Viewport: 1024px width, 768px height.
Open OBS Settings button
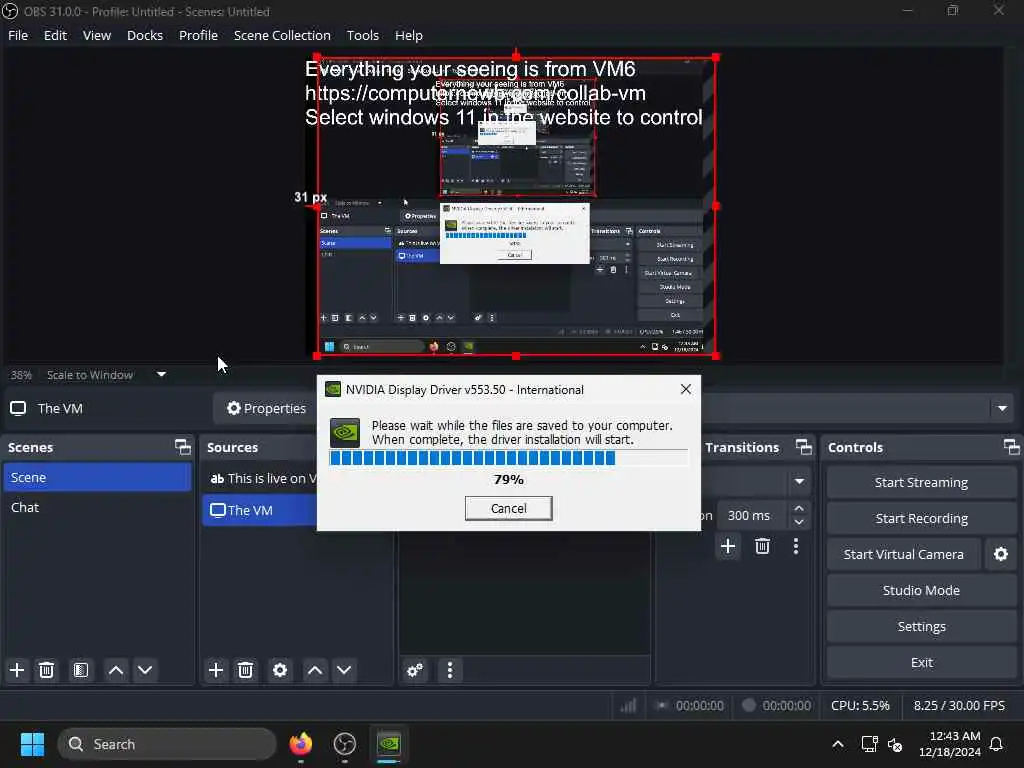click(921, 626)
